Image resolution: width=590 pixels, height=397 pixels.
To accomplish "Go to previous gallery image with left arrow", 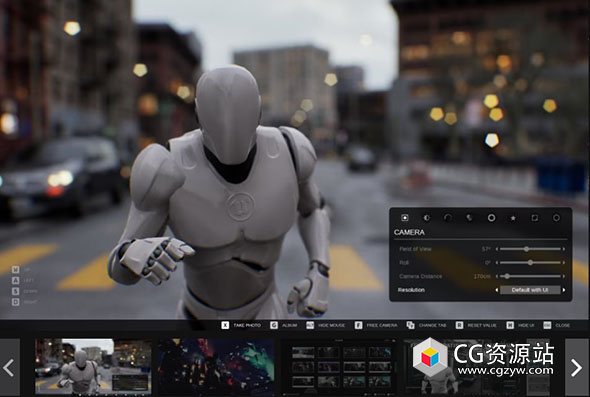I will (x=10, y=367).
